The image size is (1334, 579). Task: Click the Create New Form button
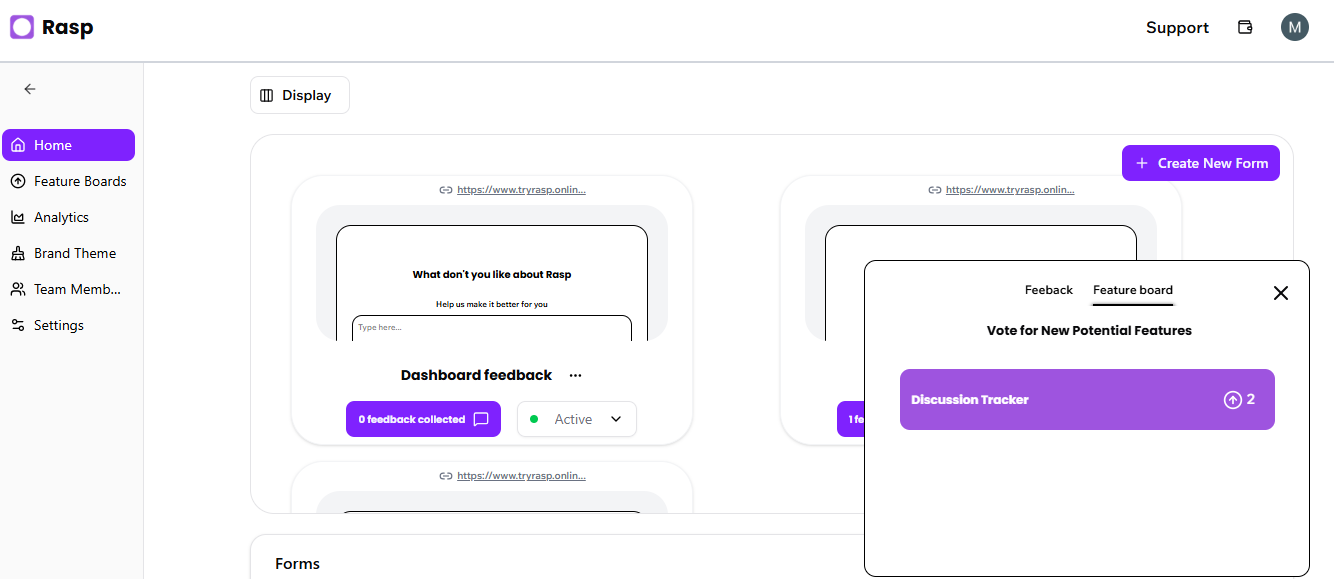point(1200,163)
